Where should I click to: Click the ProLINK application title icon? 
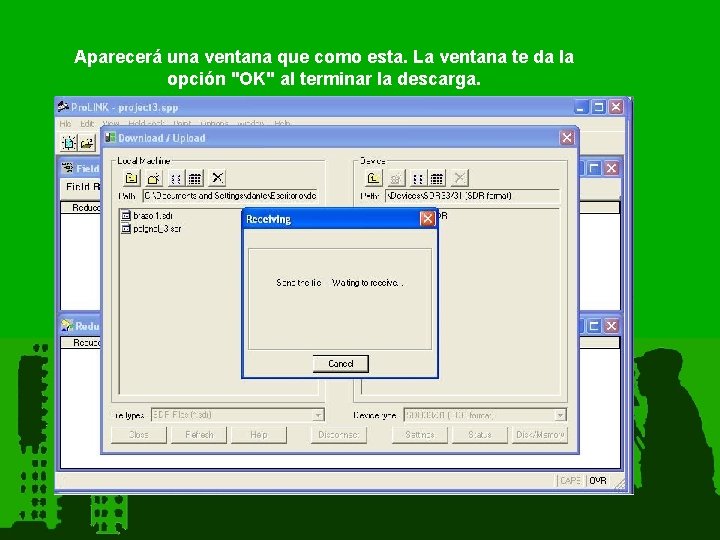(x=63, y=107)
